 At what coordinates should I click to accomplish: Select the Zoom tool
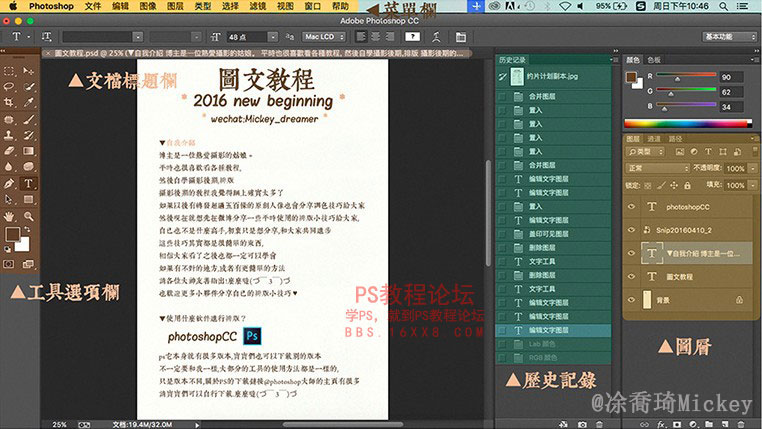29,216
